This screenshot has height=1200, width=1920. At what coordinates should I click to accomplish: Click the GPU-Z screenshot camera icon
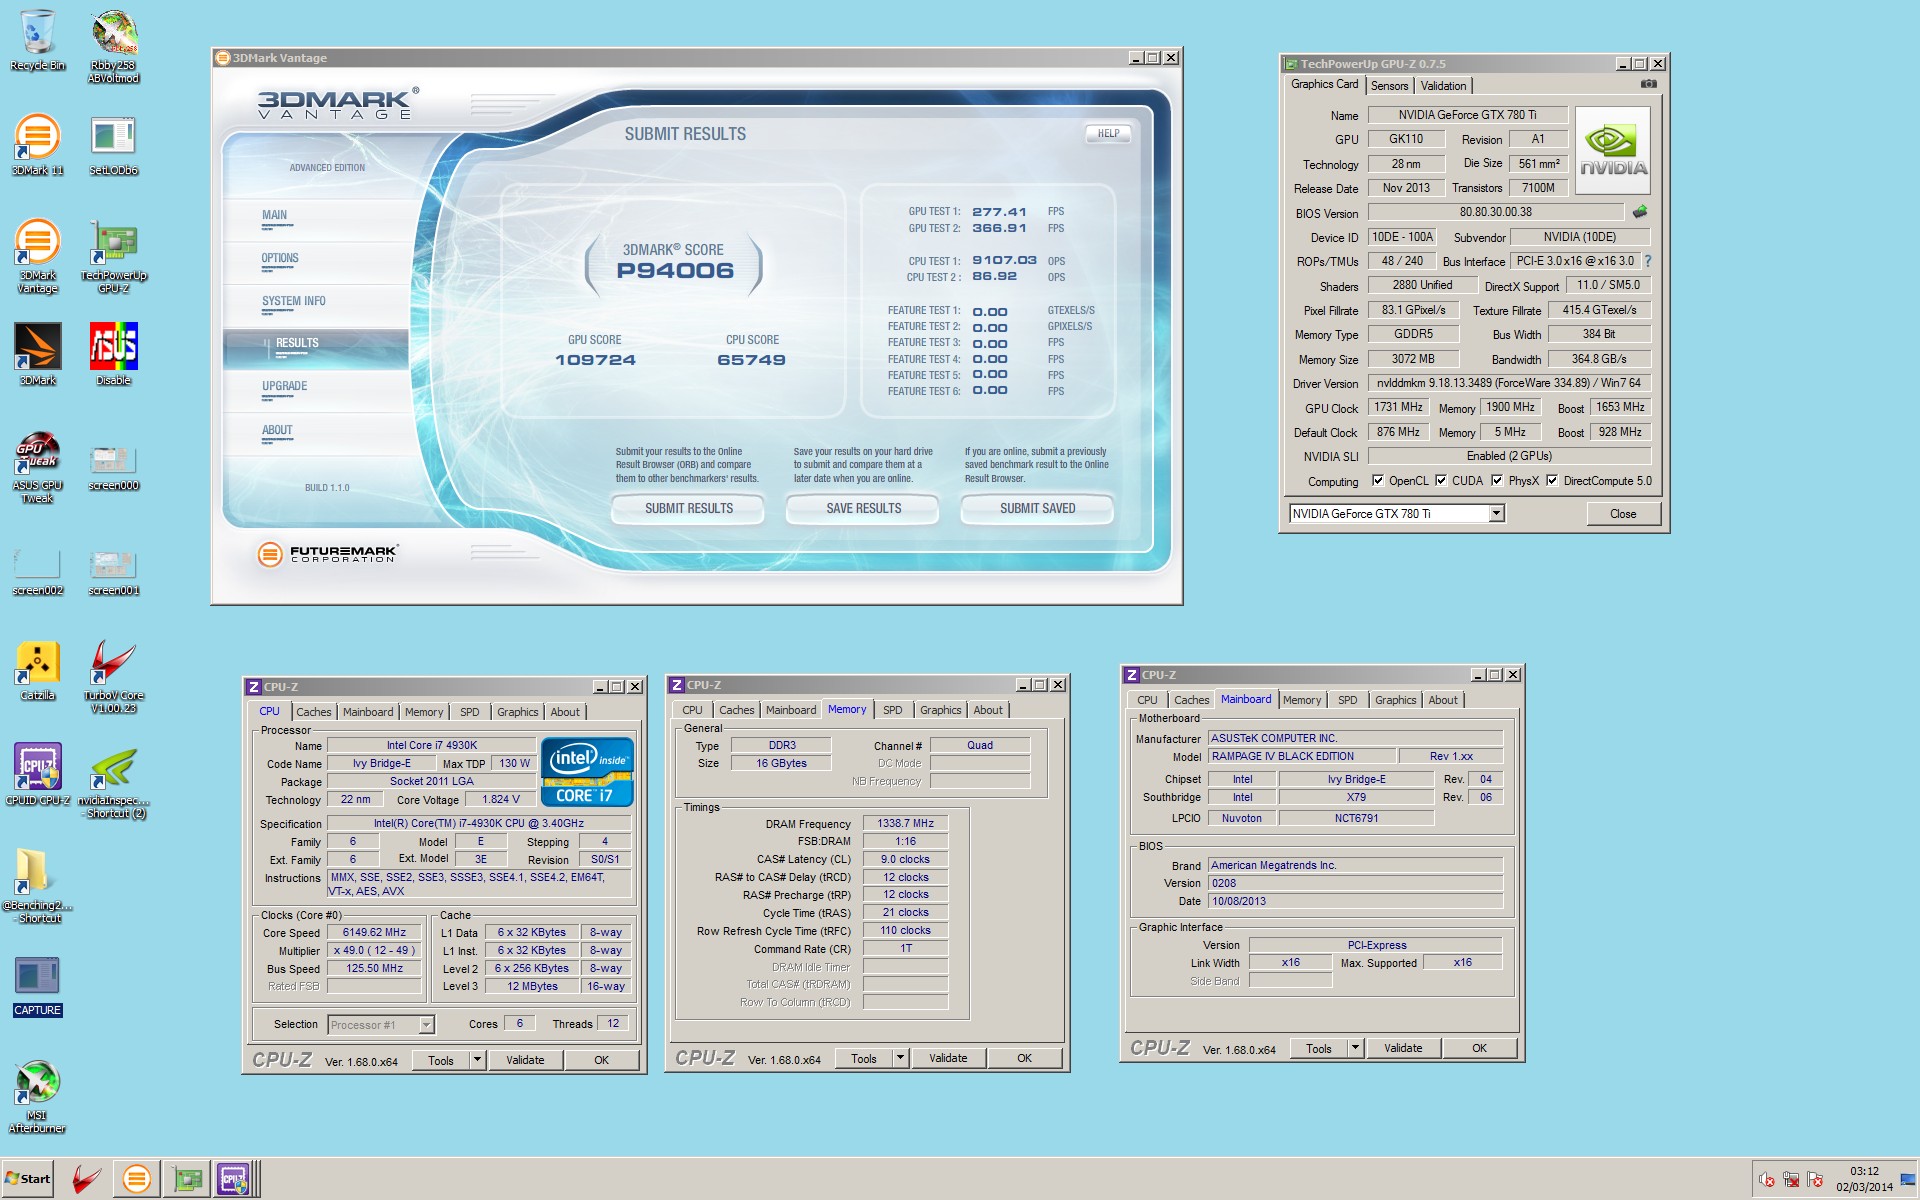(1649, 84)
